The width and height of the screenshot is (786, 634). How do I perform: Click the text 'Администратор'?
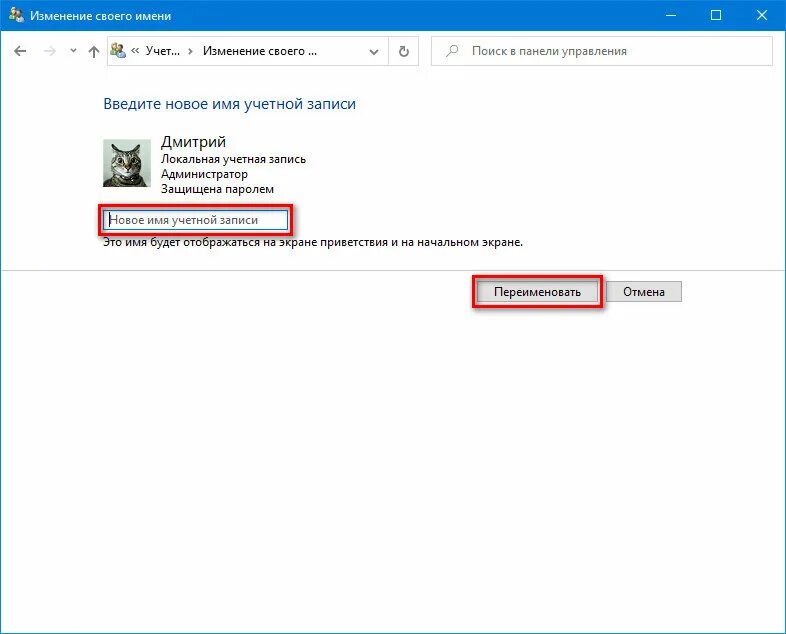point(204,174)
